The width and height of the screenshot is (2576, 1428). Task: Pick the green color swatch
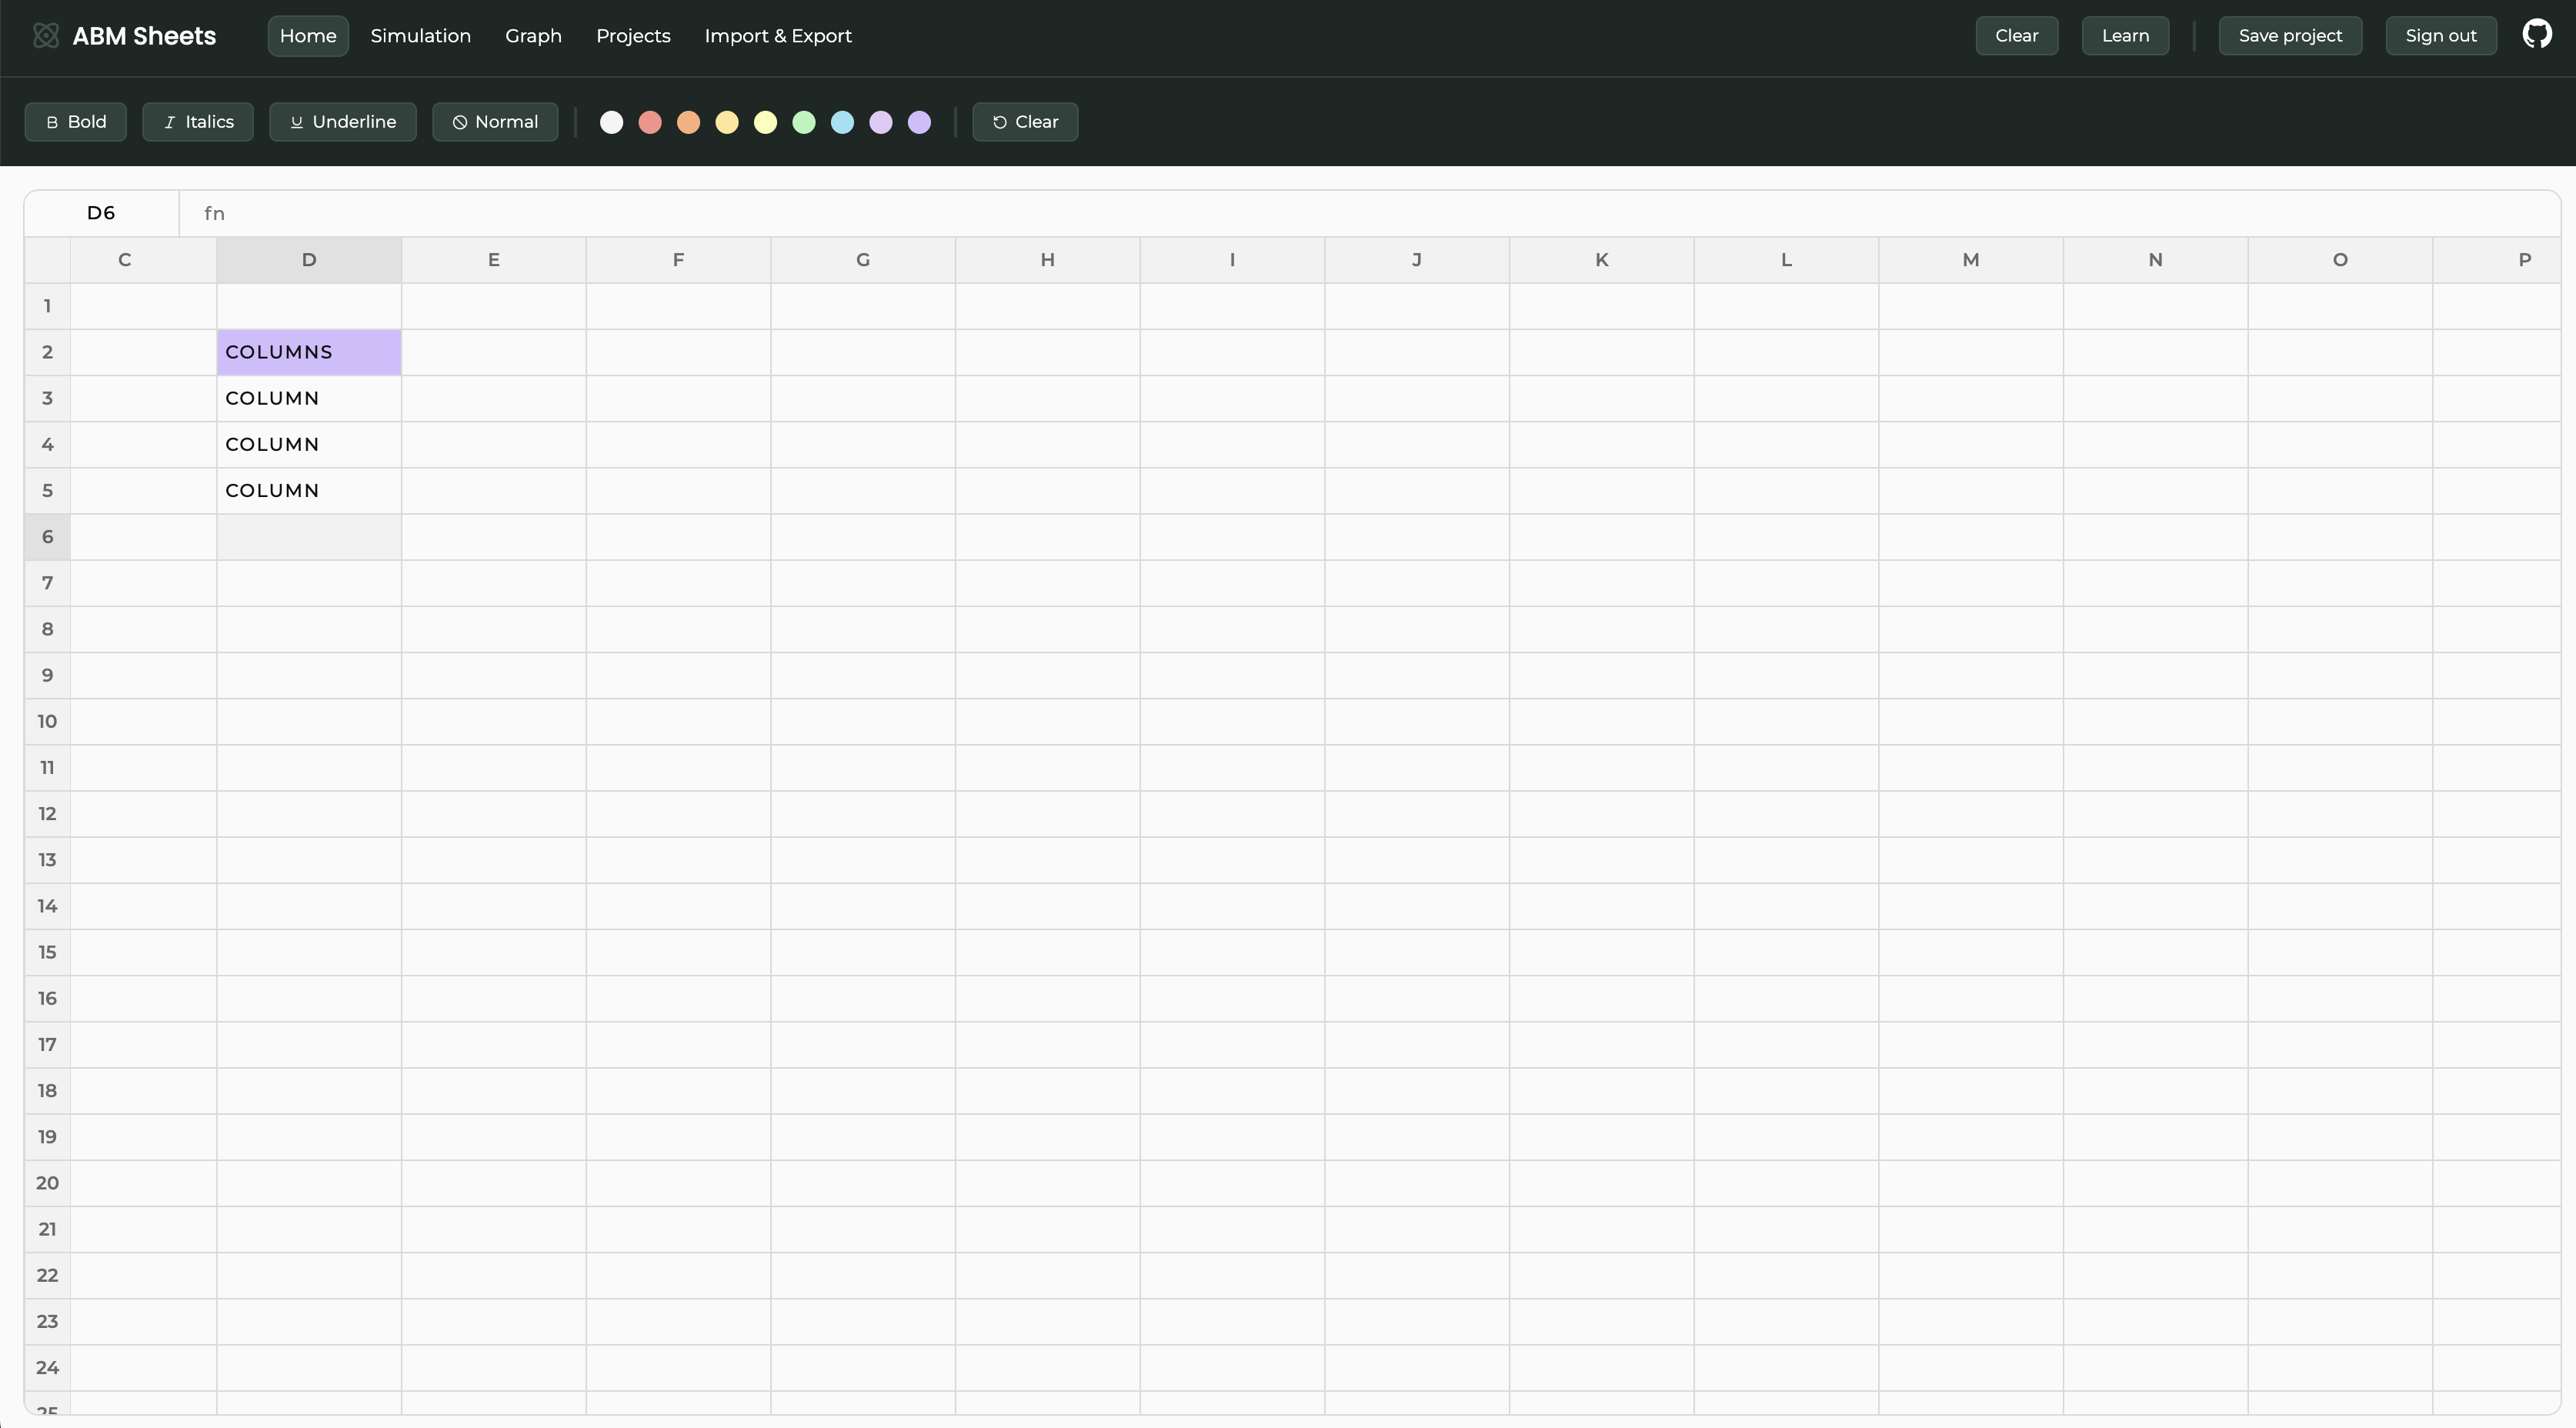804,122
